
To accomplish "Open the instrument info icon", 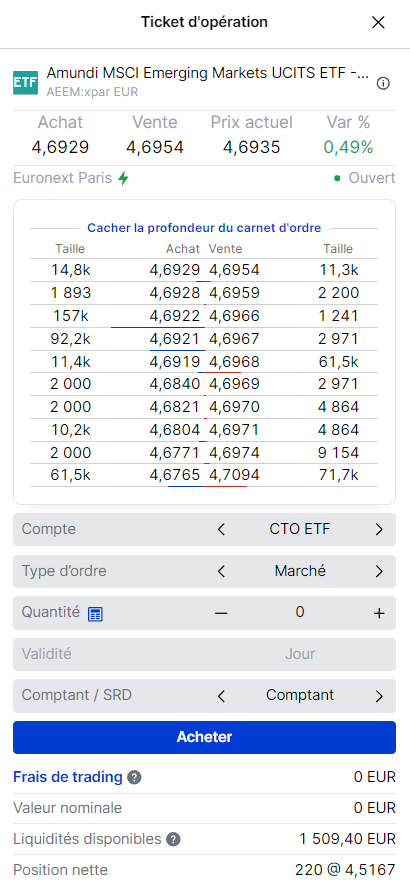I will [383, 84].
